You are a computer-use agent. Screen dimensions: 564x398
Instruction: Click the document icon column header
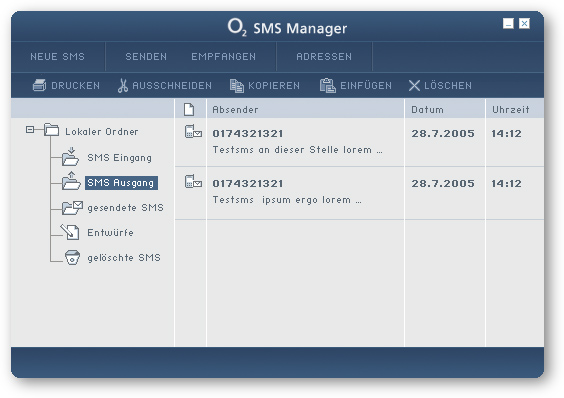click(x=189, y=109)
